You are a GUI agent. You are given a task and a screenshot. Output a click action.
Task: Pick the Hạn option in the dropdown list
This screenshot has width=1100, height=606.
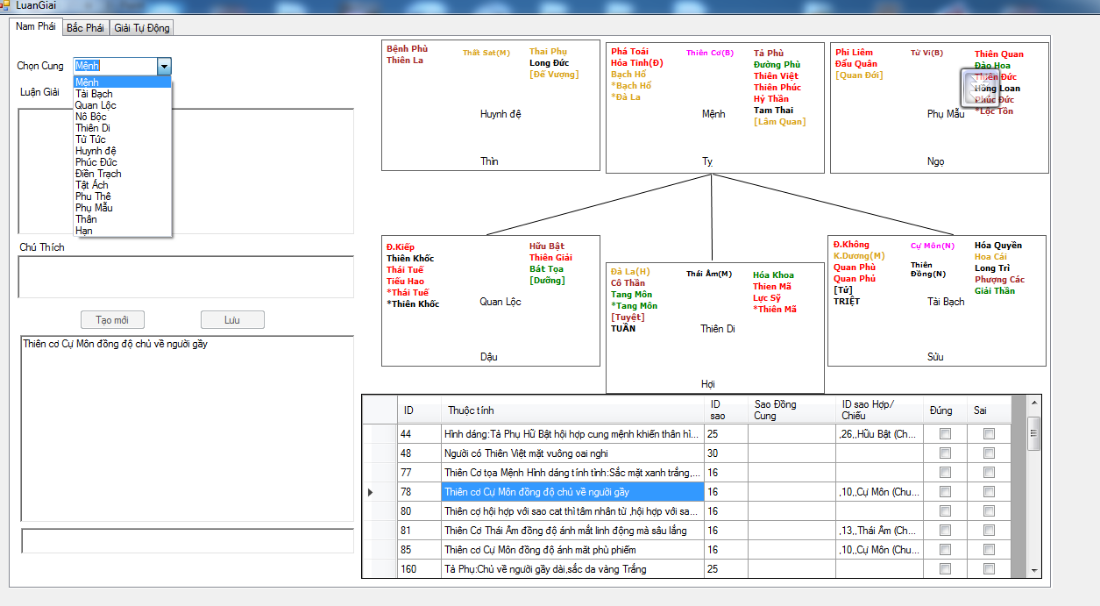click(x=84, y=230)
